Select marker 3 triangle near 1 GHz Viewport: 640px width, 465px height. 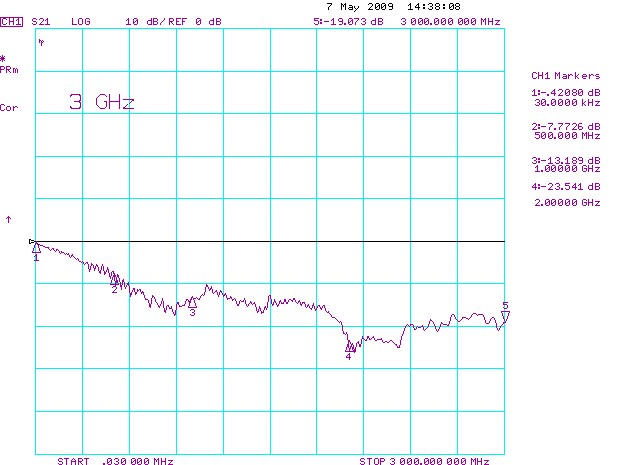[x=192, y=304]
